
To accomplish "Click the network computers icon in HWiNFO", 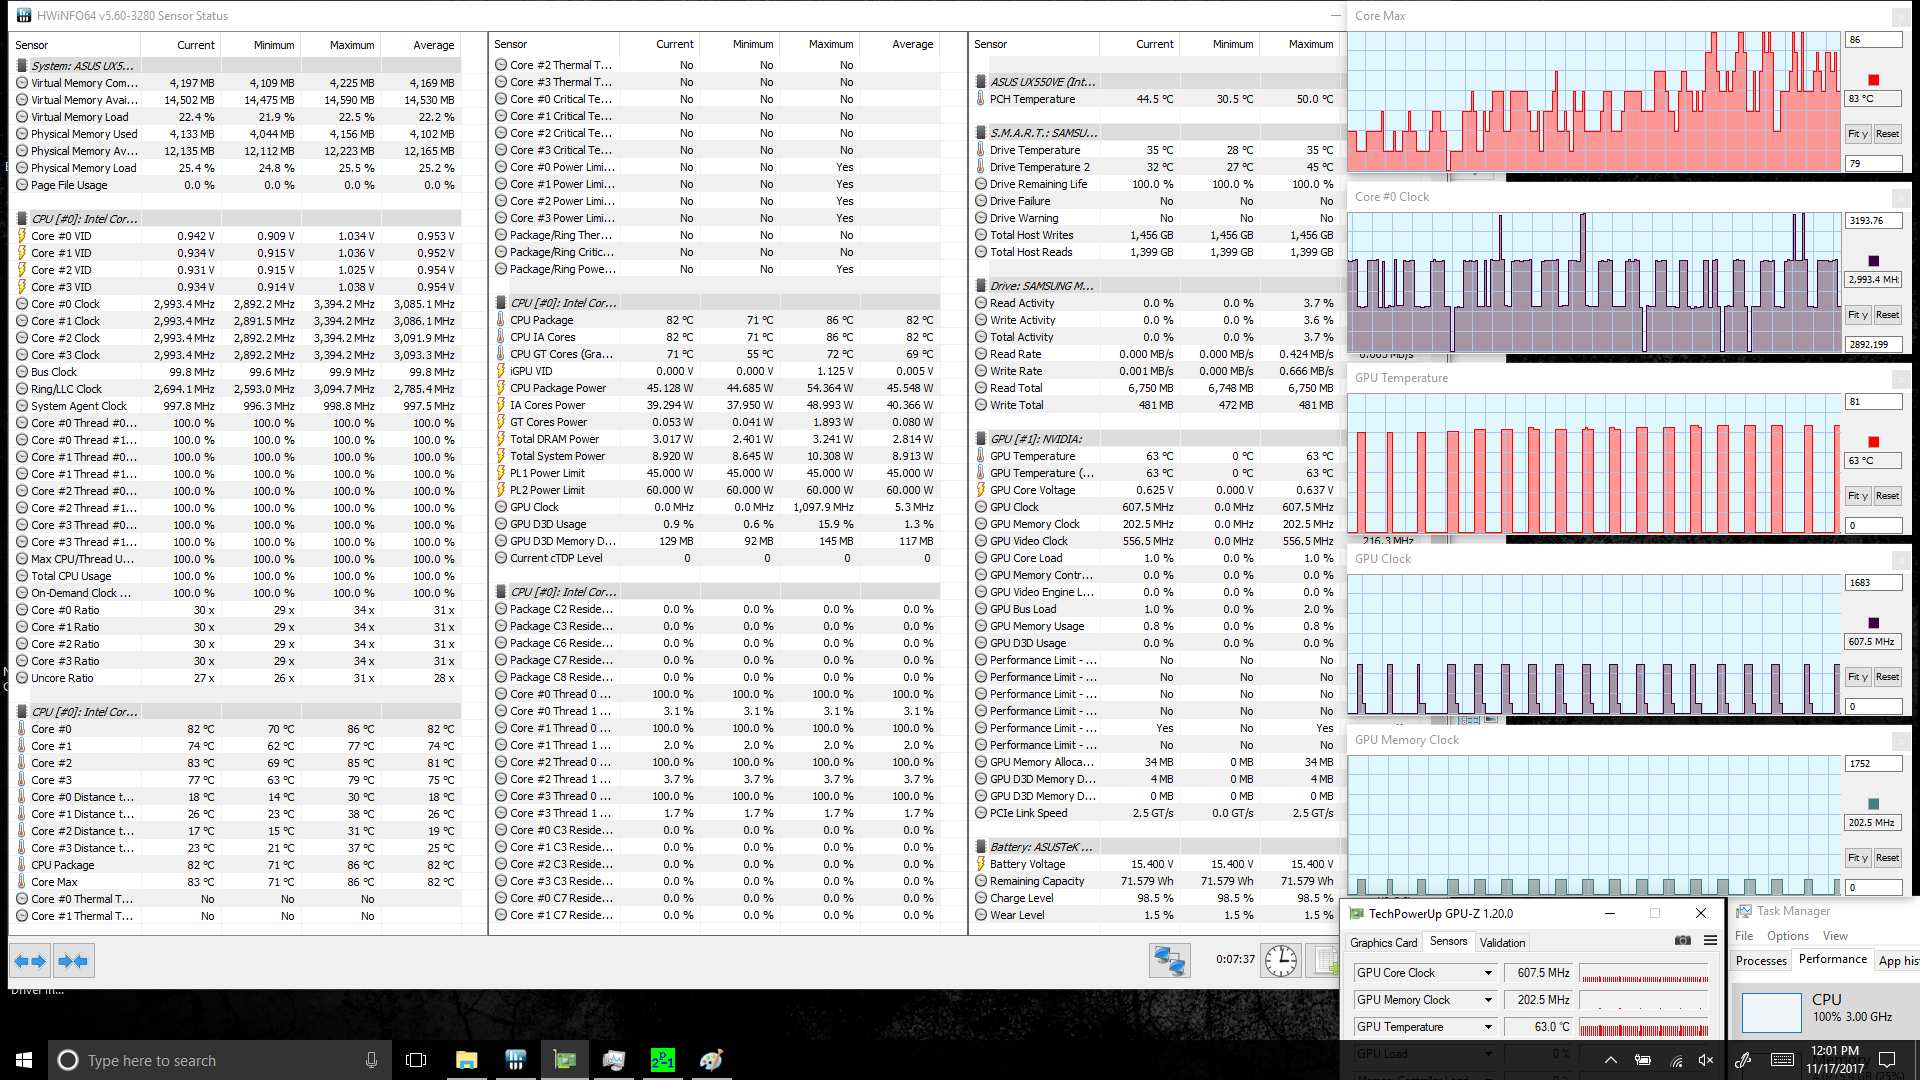I will [x=1169, y=961].
